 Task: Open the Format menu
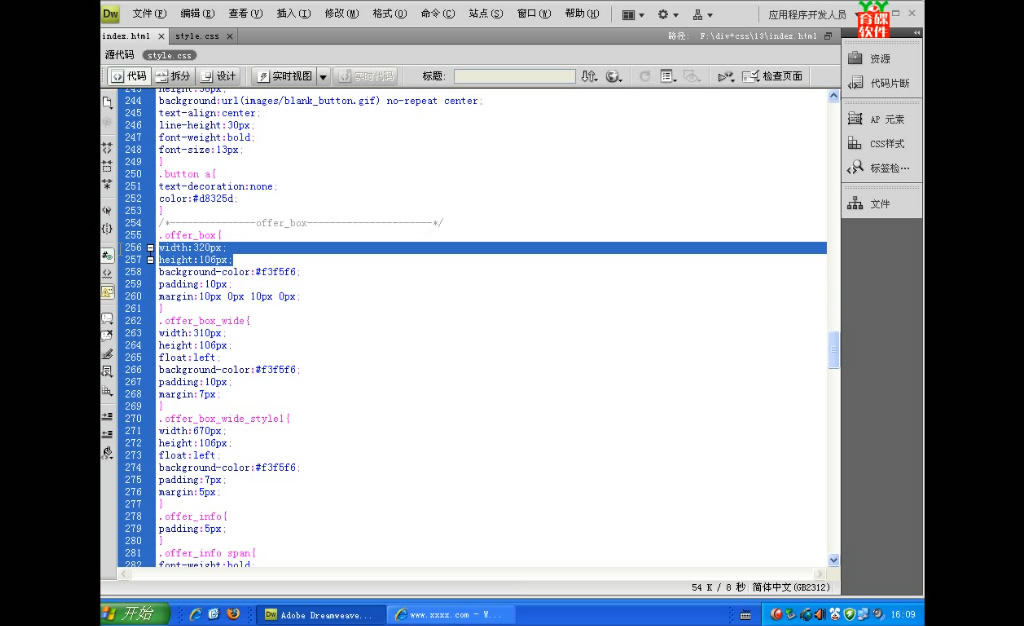pos(389,14)
